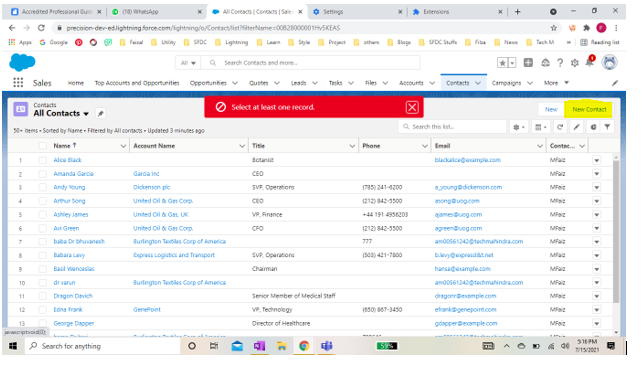Expand the Contacts tab chevron

478,83
